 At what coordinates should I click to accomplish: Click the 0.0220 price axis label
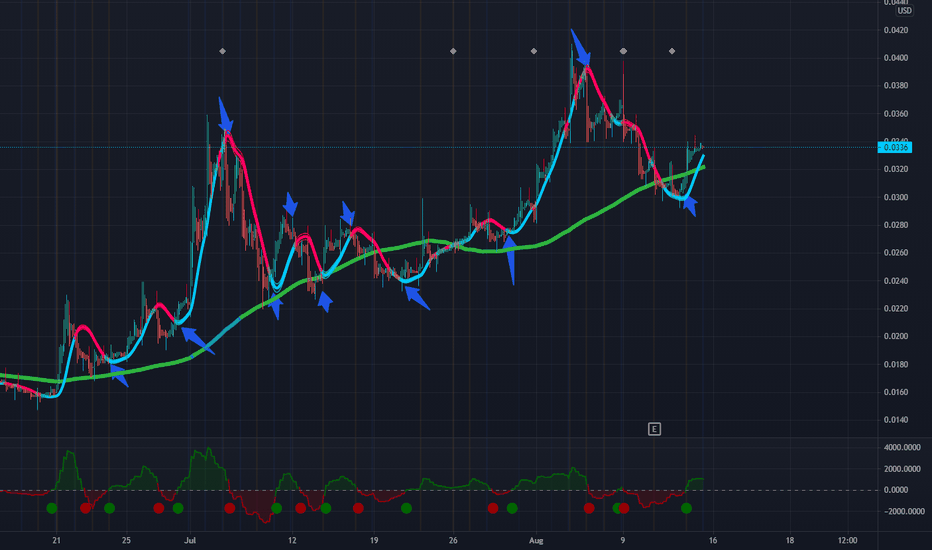point(896,309)
